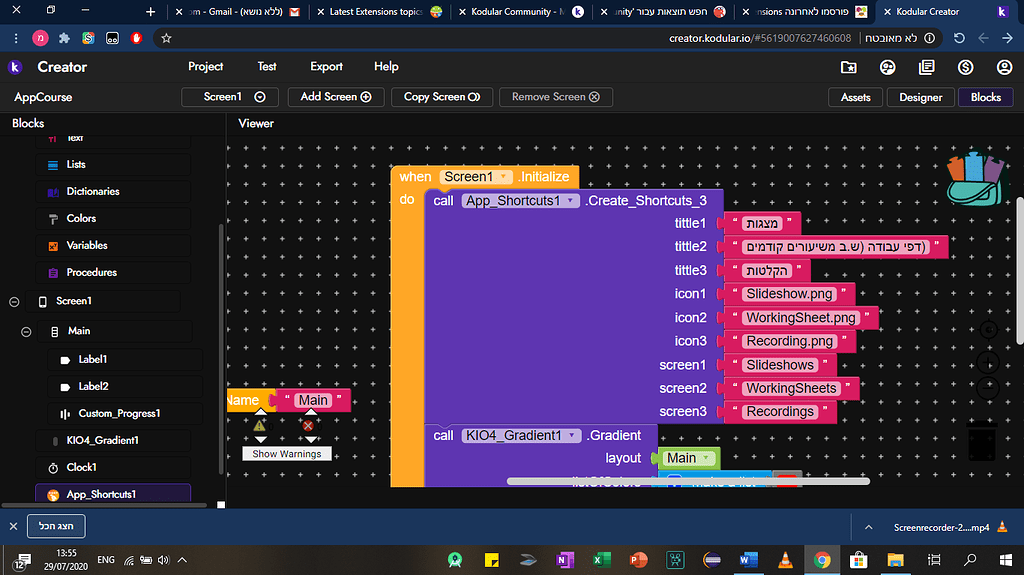
Task: Open the Project menu
Action: coord(205,67)
